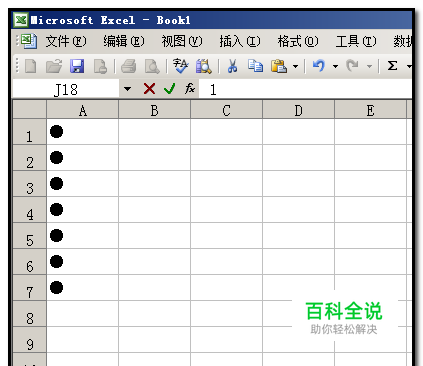Select row 3 header
Image resolution: width=423 pixels, height=366 pixels.
[29, 184]
